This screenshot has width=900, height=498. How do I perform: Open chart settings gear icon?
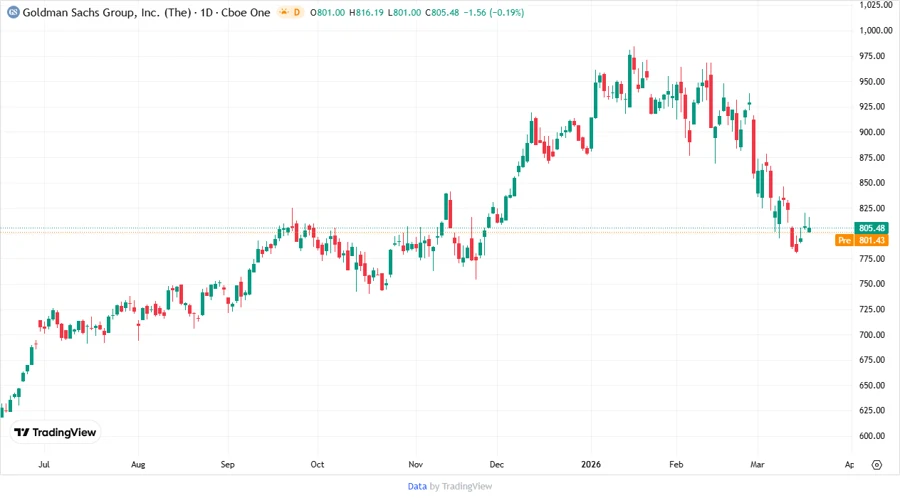(876, 465)
